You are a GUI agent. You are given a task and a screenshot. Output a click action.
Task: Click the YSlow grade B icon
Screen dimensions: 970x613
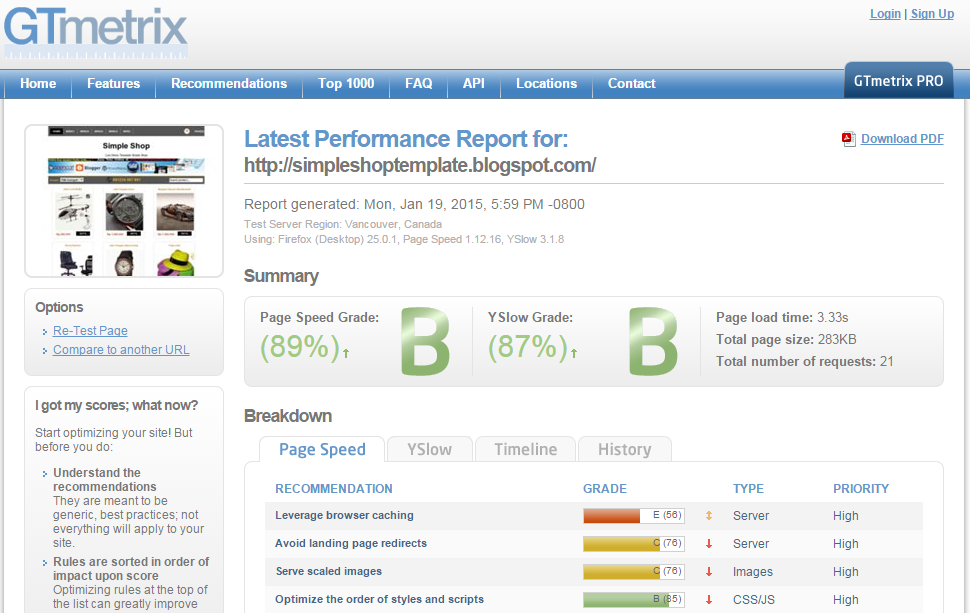tap(653, 343)
